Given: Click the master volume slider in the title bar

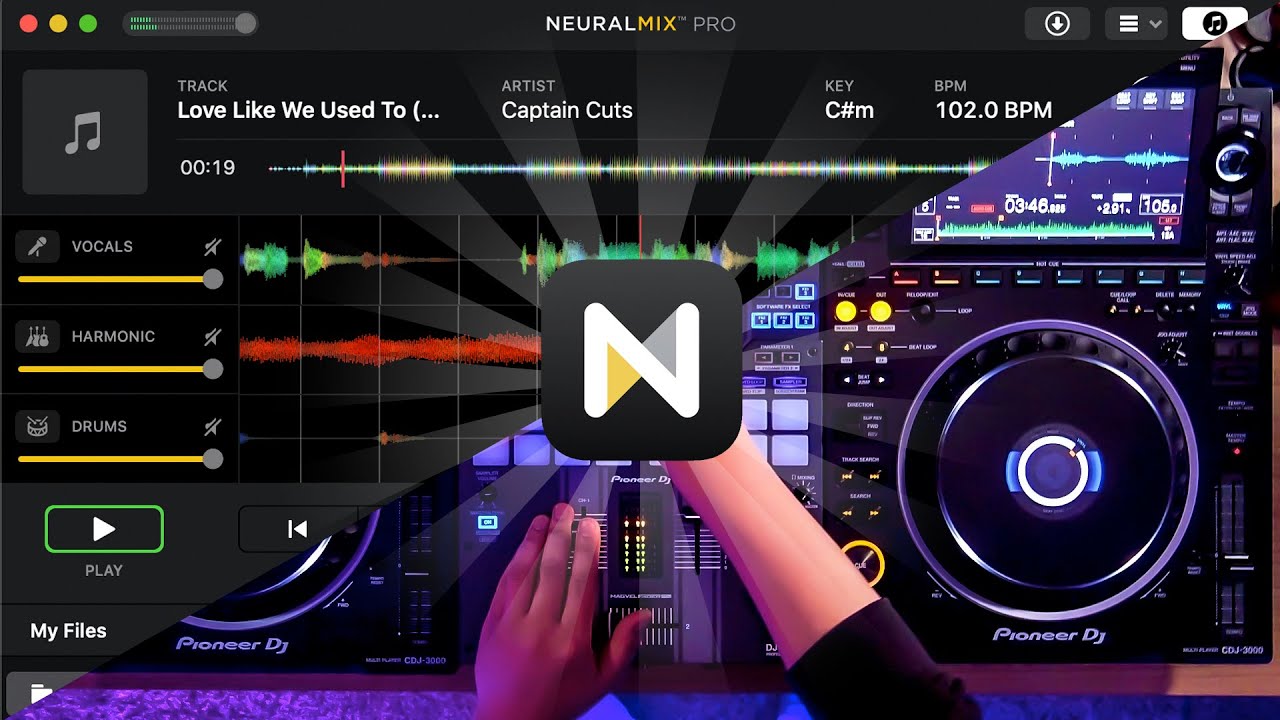Looking at the screenshot, I should pos(190,24).
